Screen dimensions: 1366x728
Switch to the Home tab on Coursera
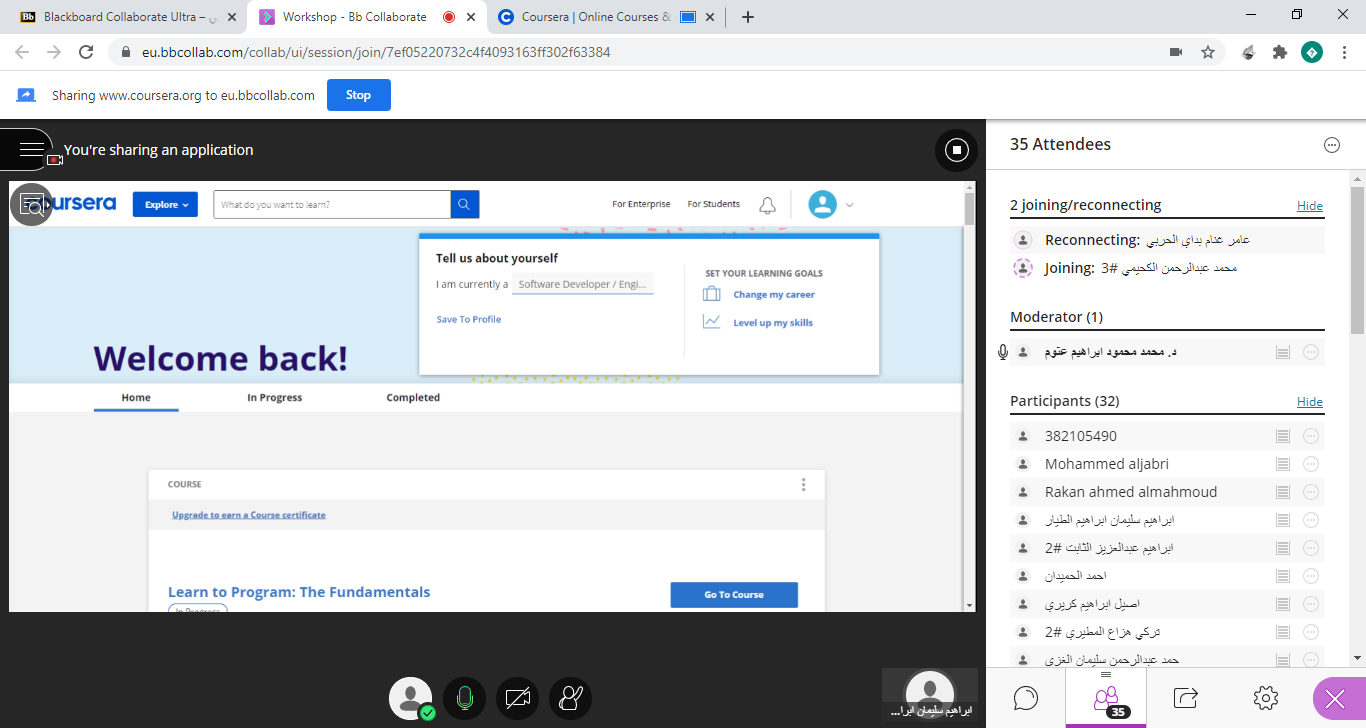coord(136,397)
